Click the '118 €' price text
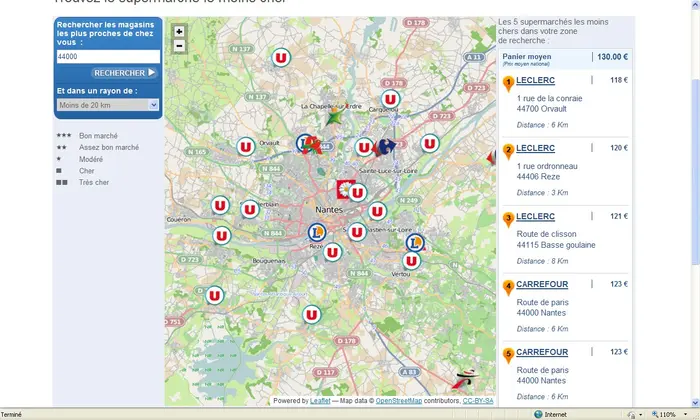The image size is (700, 420). click(x=619, y=80)
